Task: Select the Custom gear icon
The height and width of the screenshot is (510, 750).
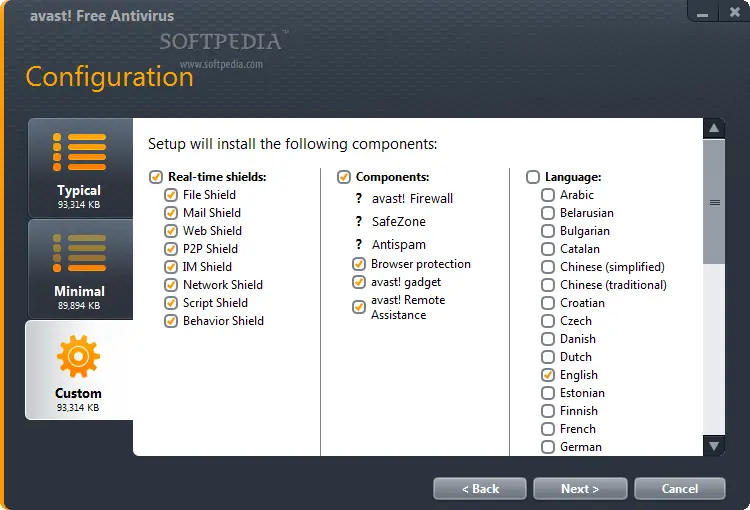Action: (x=79, y=357)
